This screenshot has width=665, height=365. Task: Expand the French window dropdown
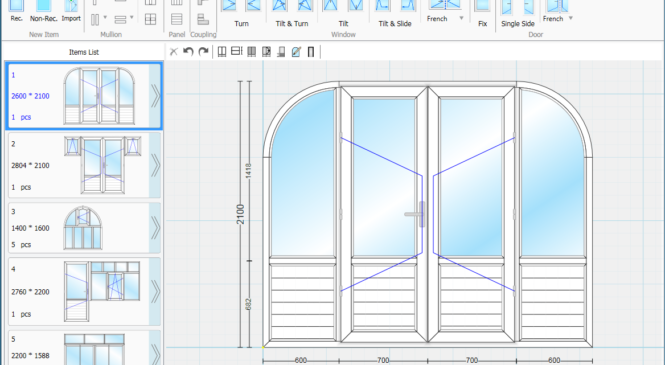pos(461,18)
